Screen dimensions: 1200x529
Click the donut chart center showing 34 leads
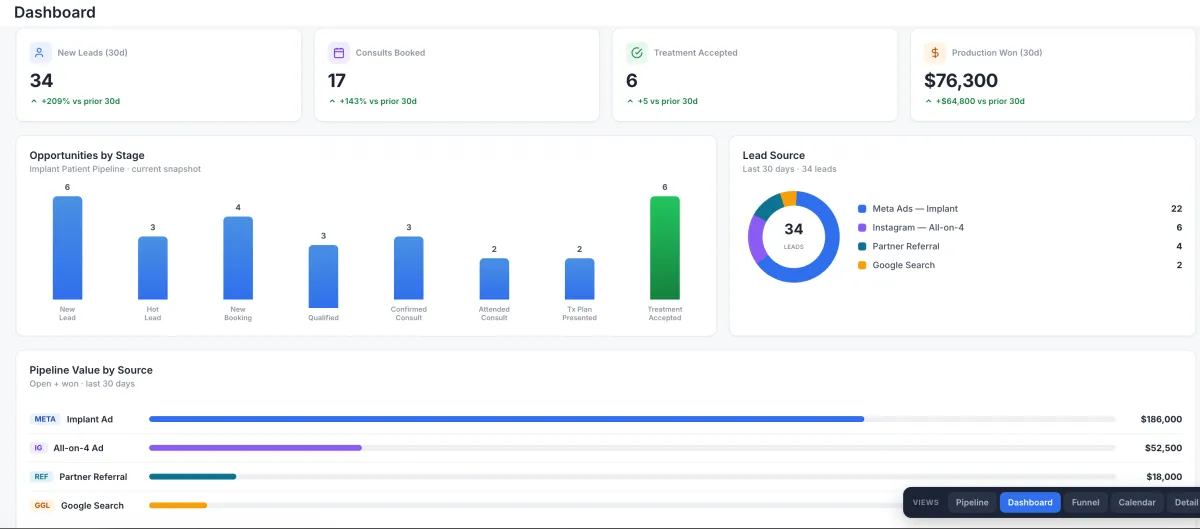point(793,236)
